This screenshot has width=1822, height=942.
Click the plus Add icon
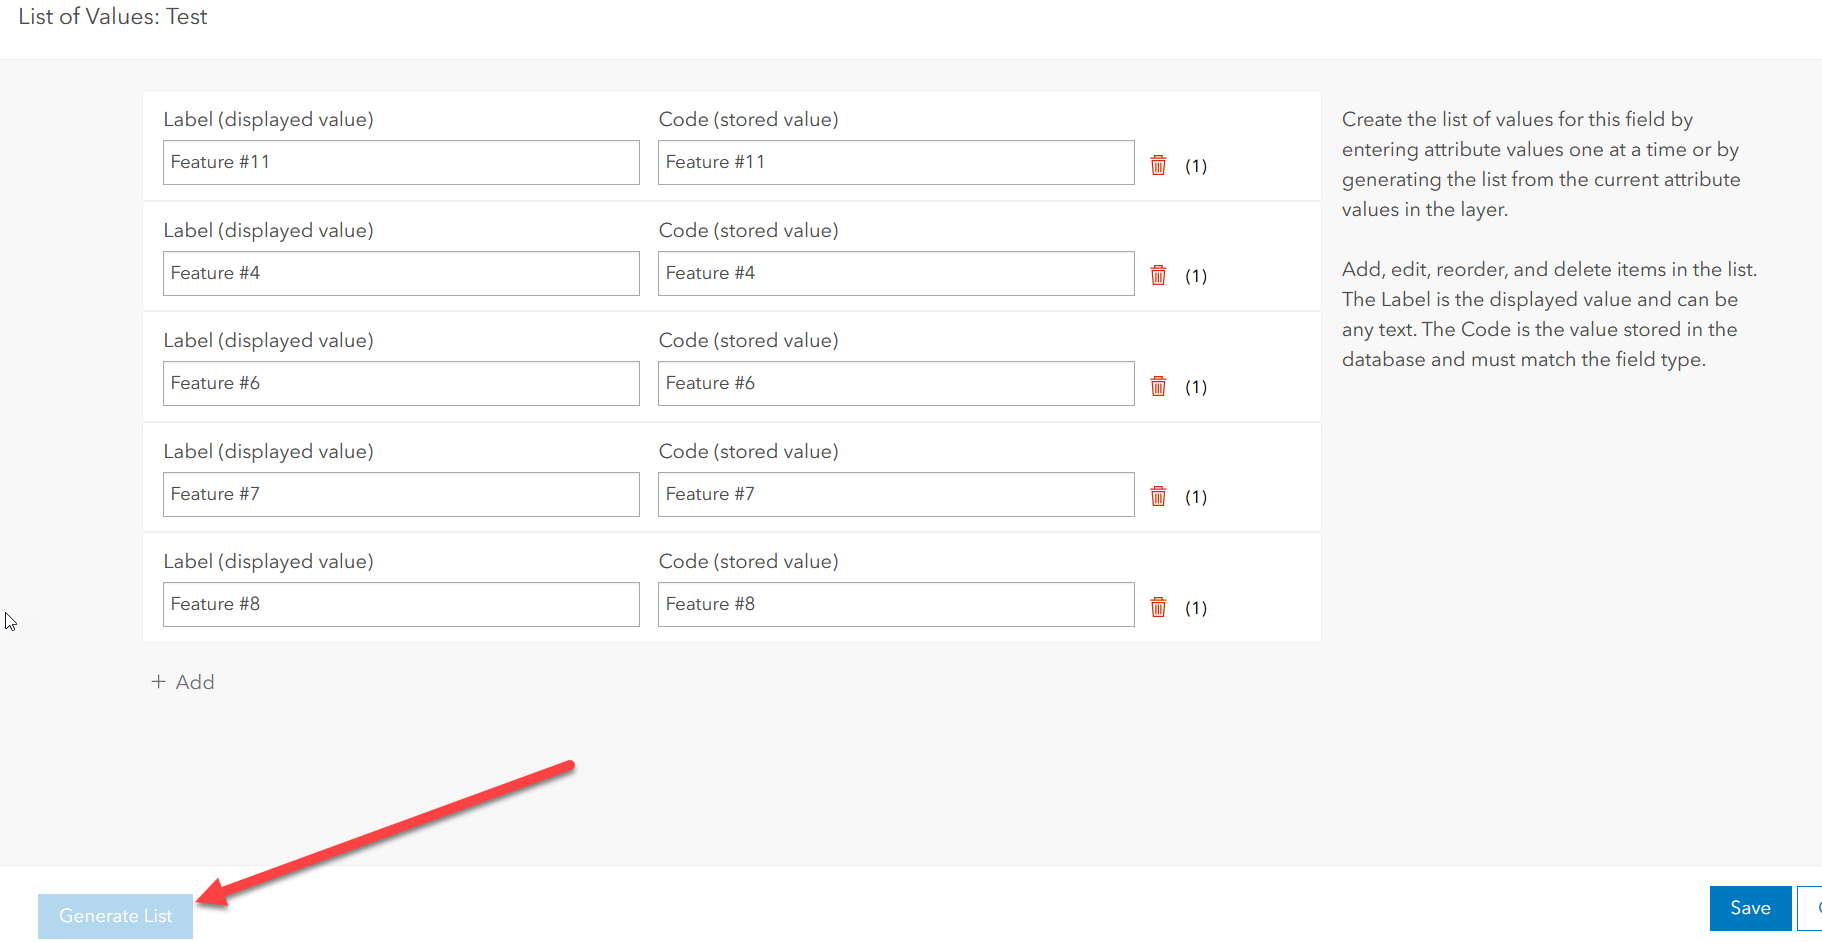pyautogui.click(x=158, y=682)
